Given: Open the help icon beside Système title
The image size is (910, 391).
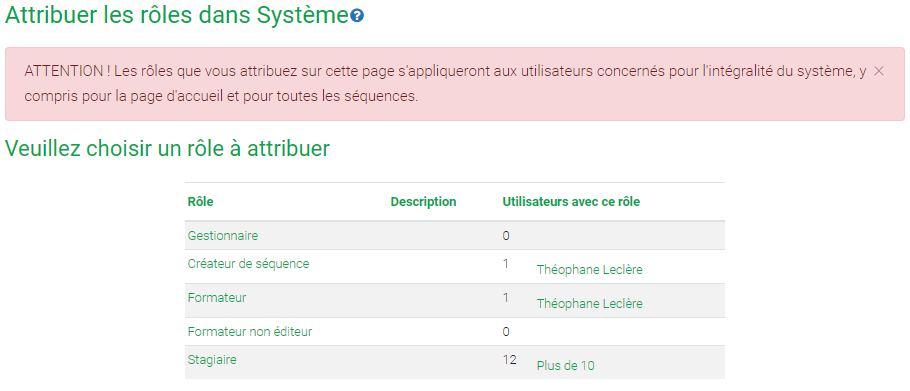Looking at the screenshot, I should [358, 16].
